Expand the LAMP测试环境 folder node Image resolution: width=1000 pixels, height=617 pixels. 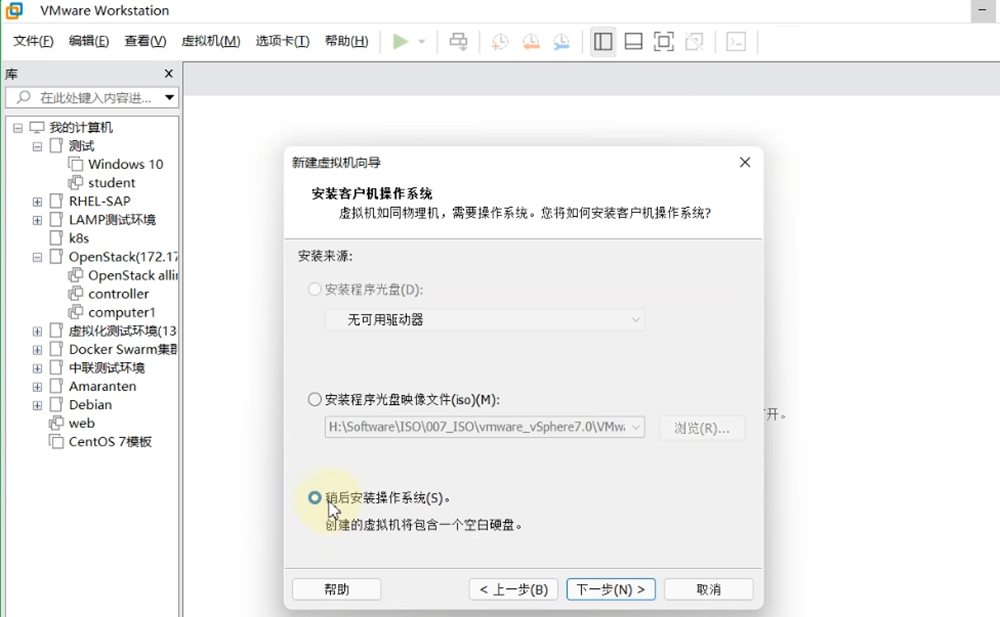(x=37, y=221)
